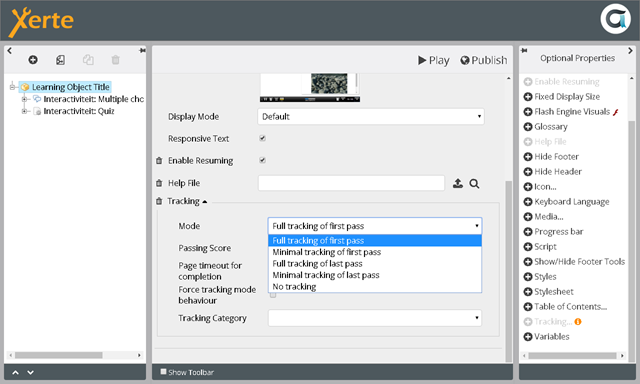Collapse Learning Object Title tree node
Screen dimensions: 640x384
click(12, 87)
